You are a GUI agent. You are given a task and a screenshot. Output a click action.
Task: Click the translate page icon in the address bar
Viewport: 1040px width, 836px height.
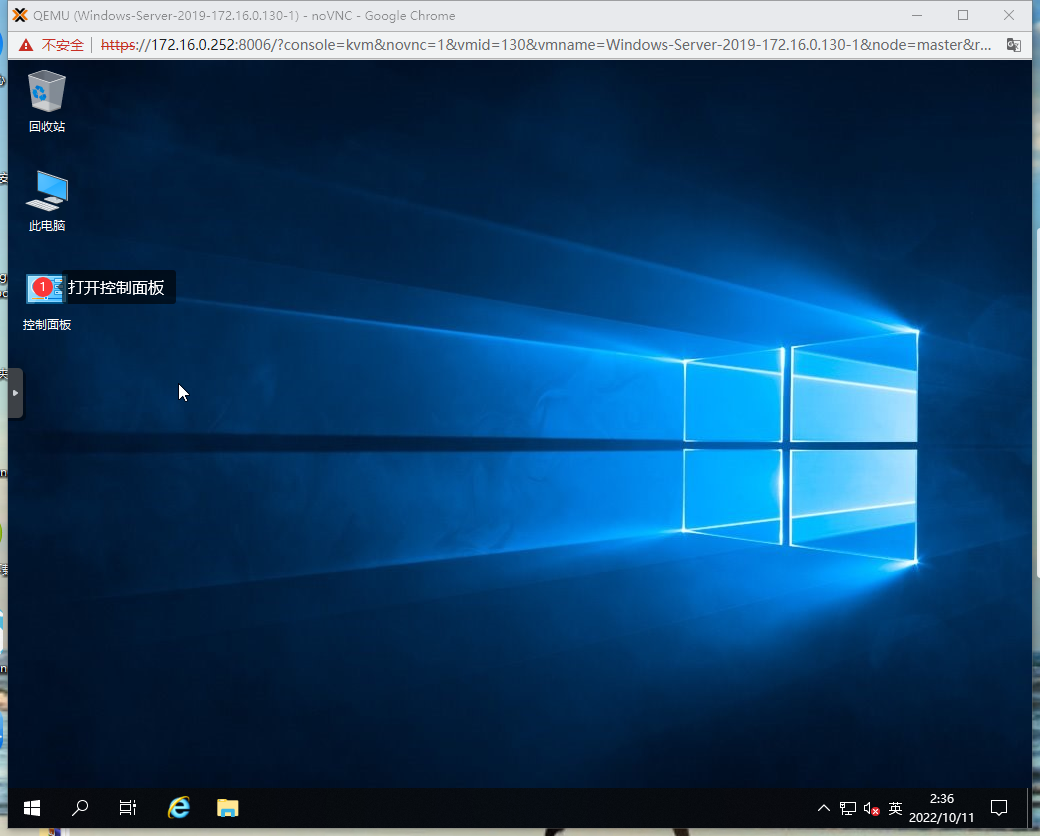(x=1013, y=44)
